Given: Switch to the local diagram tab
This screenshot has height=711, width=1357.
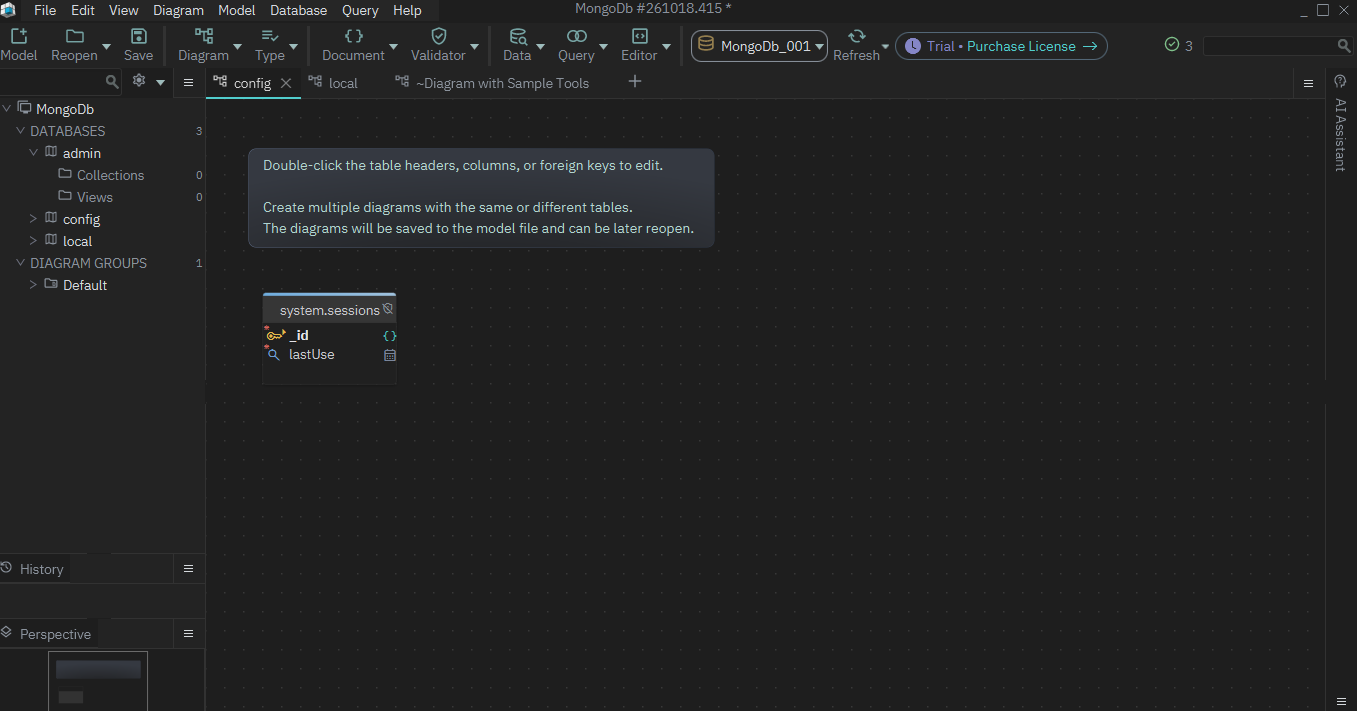Looking at the screenshot, I should 333,83.
